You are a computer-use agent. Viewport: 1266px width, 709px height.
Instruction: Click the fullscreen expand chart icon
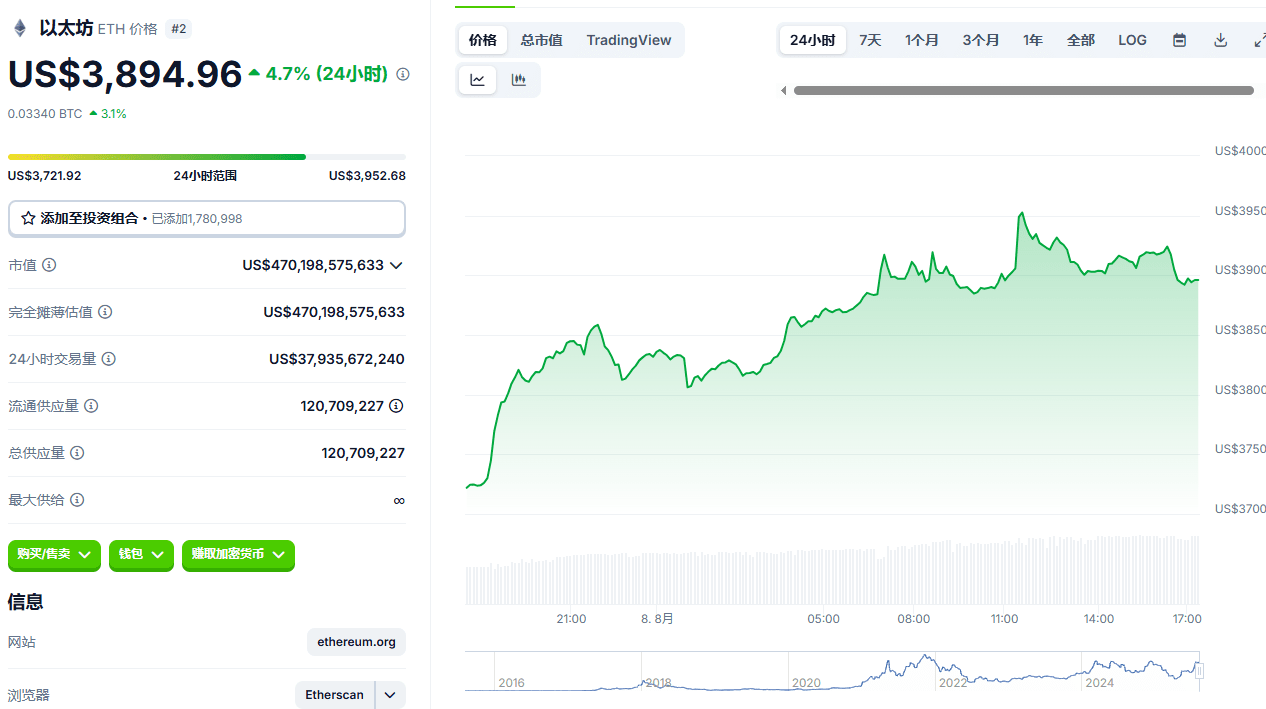point(1258,40)
